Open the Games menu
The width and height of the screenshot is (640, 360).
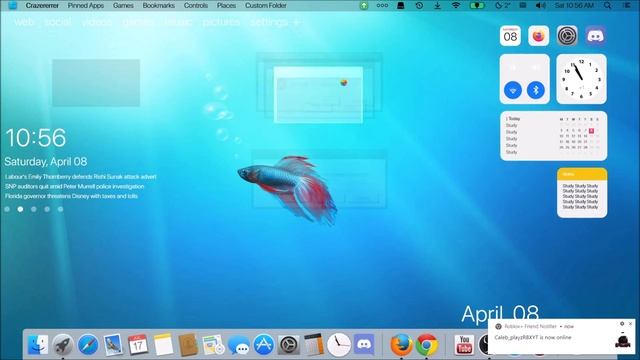coord(123,6)
